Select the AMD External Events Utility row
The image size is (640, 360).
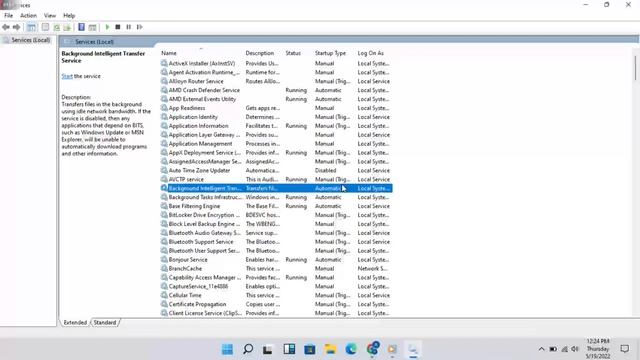(x=276, y=99)
